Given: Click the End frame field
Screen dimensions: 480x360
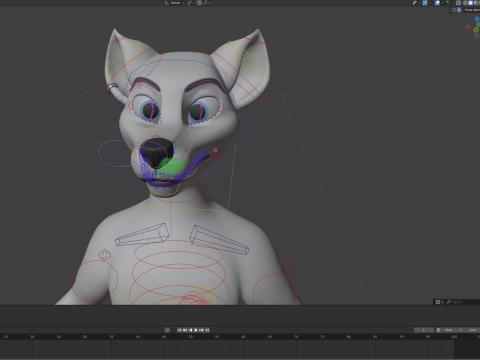Looking at the screenshot, I should coord(473,330).
